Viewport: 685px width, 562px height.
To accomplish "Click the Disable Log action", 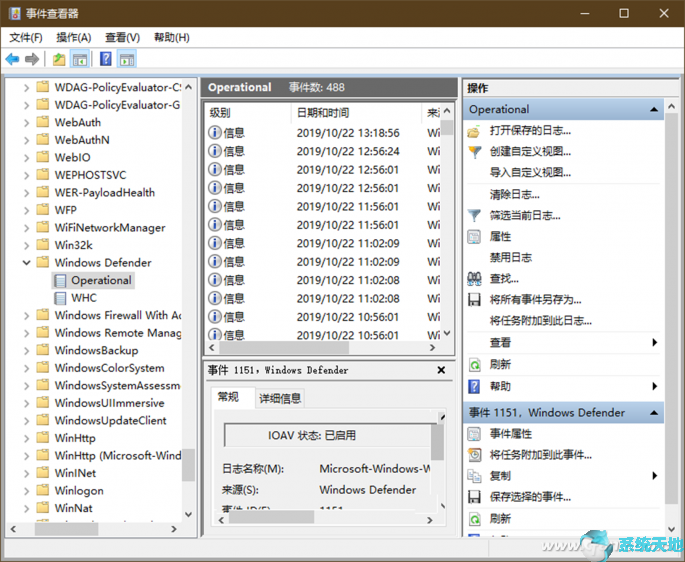I will click(511, 257).
